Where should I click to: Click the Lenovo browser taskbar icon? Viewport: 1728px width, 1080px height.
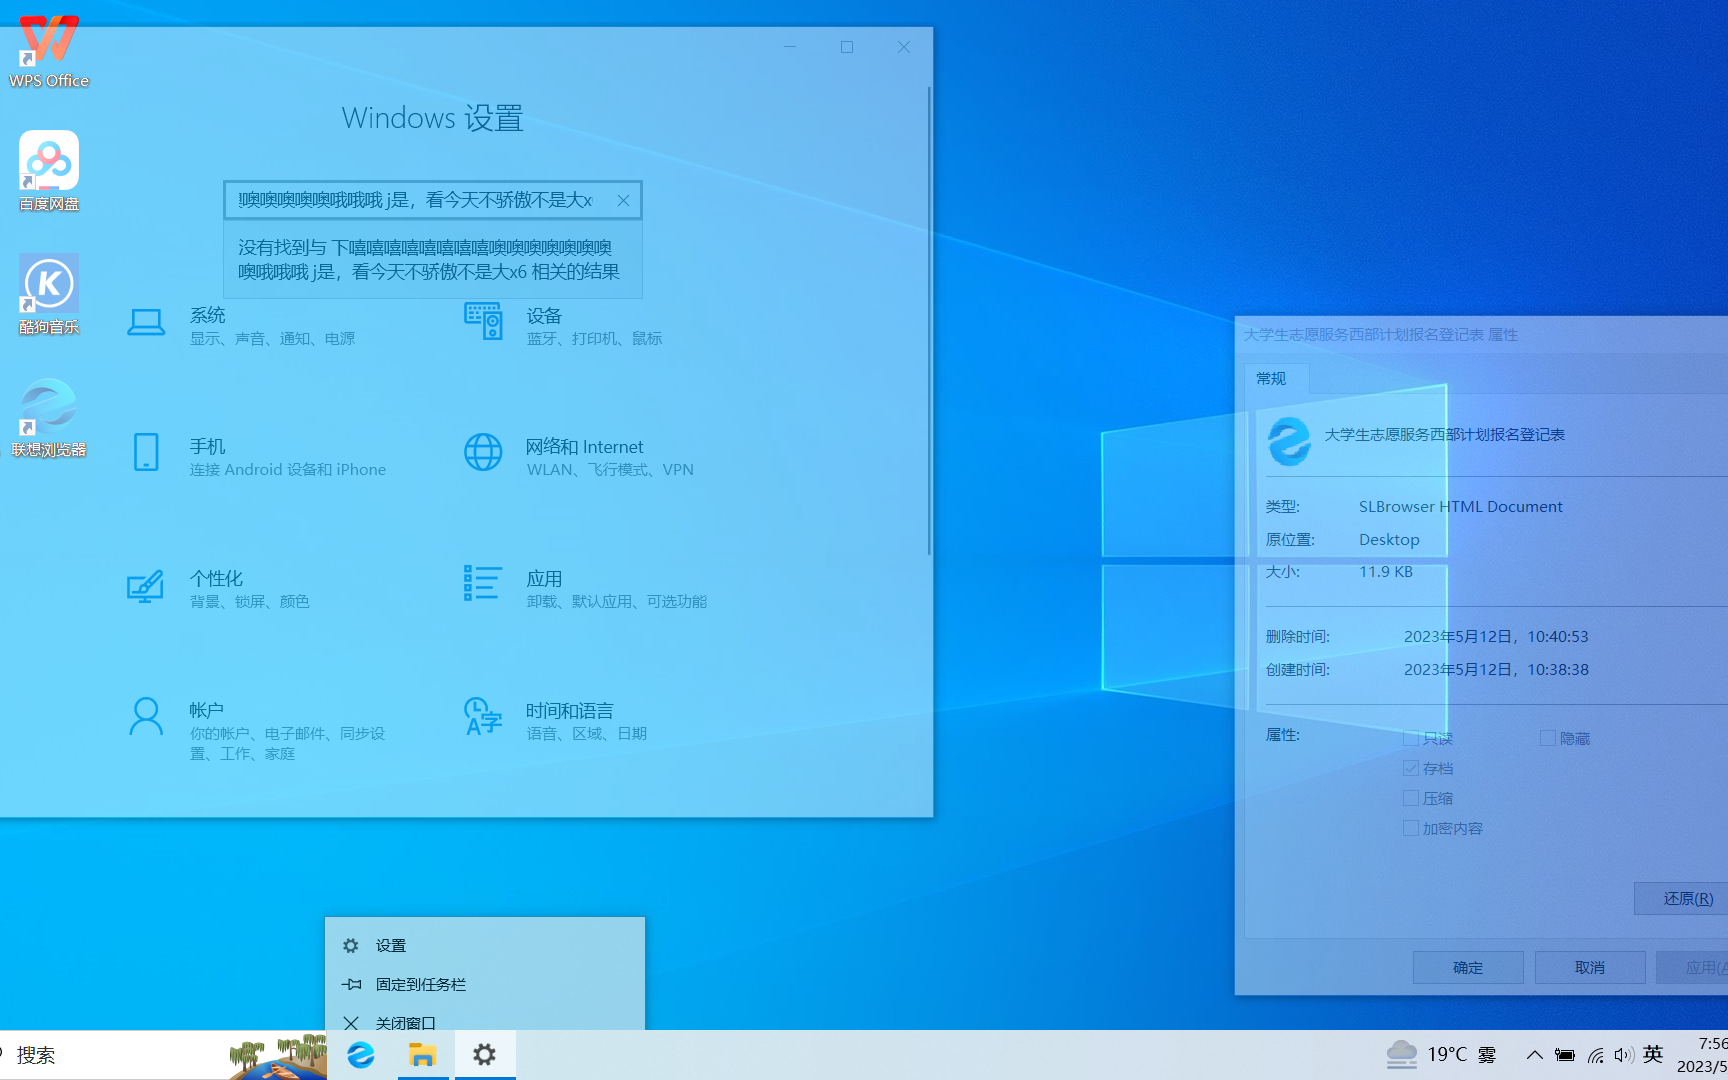coord(361,1054)
